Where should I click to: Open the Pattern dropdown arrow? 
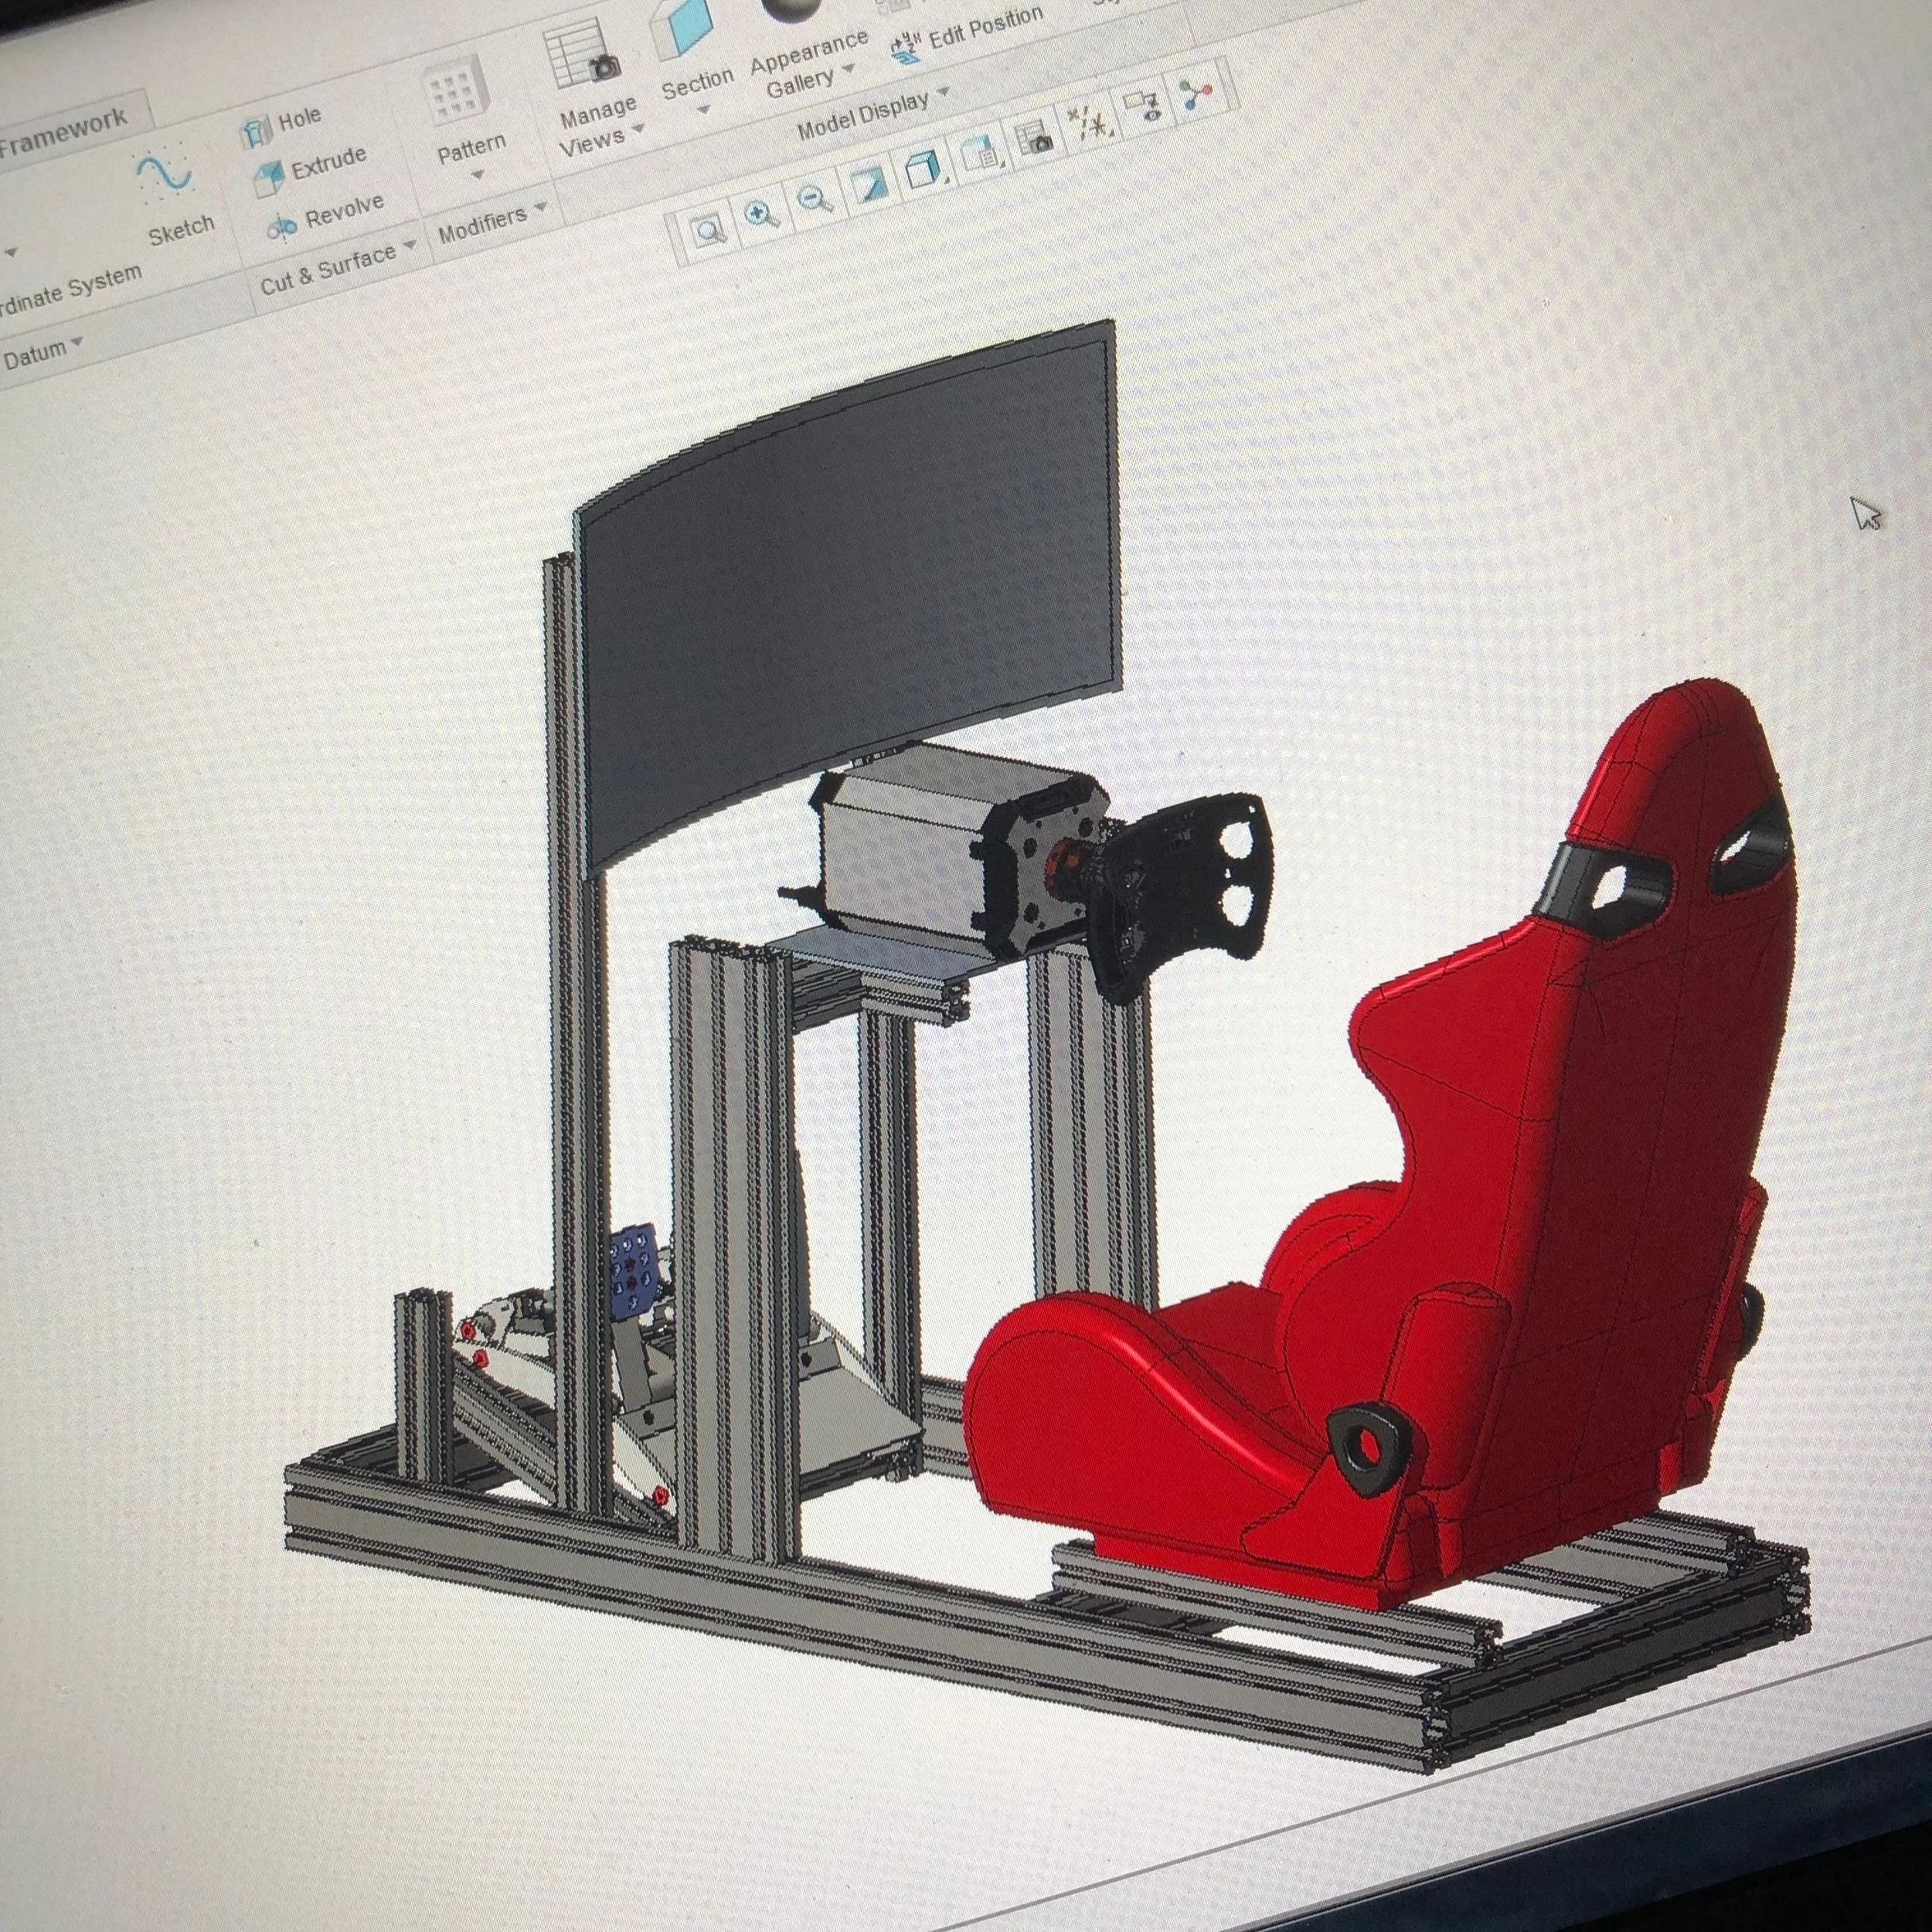(x=477, y=176)
